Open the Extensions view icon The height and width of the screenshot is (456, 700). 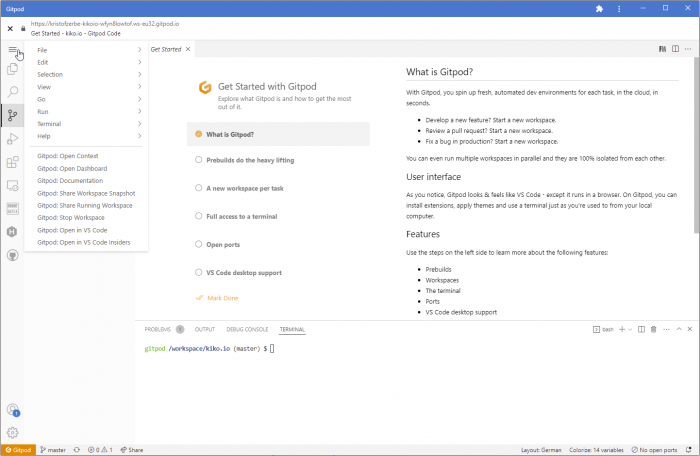[12, 162]
